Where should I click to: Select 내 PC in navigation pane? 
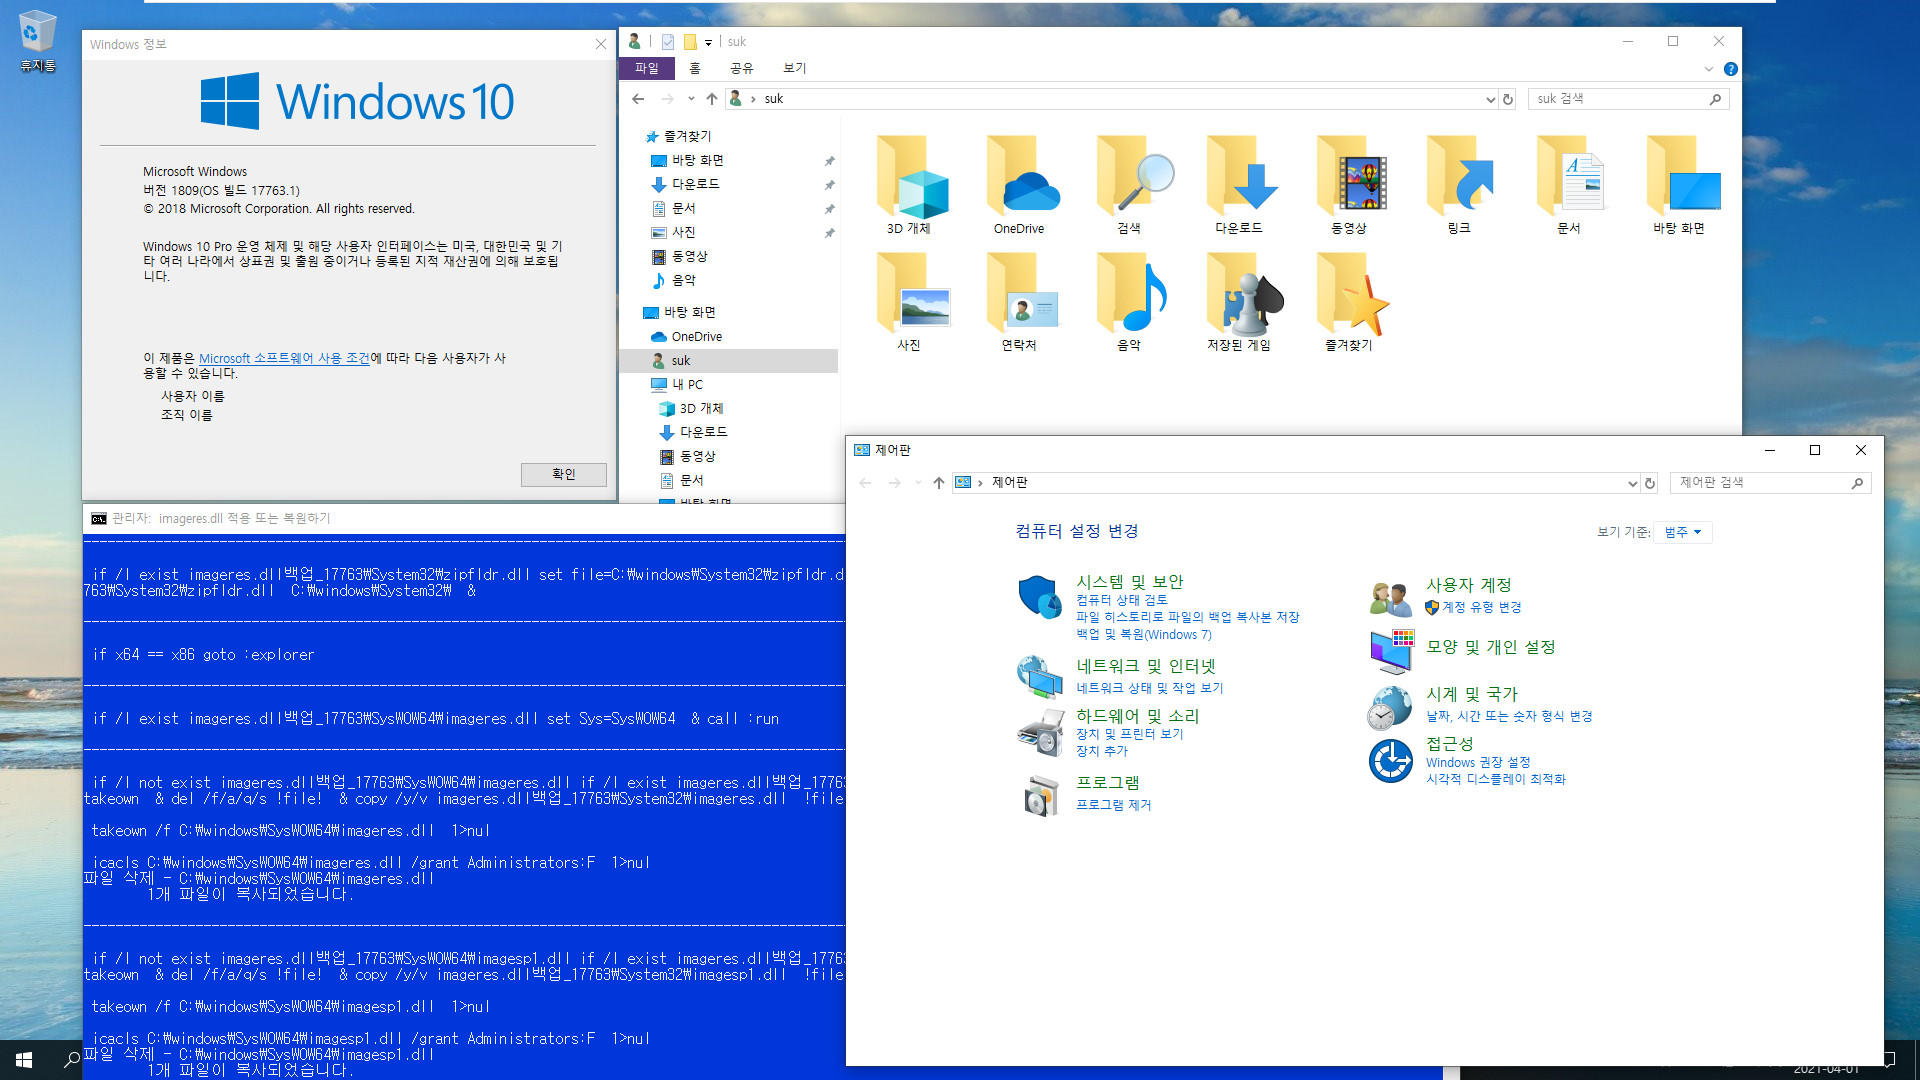tap(687, 385)
